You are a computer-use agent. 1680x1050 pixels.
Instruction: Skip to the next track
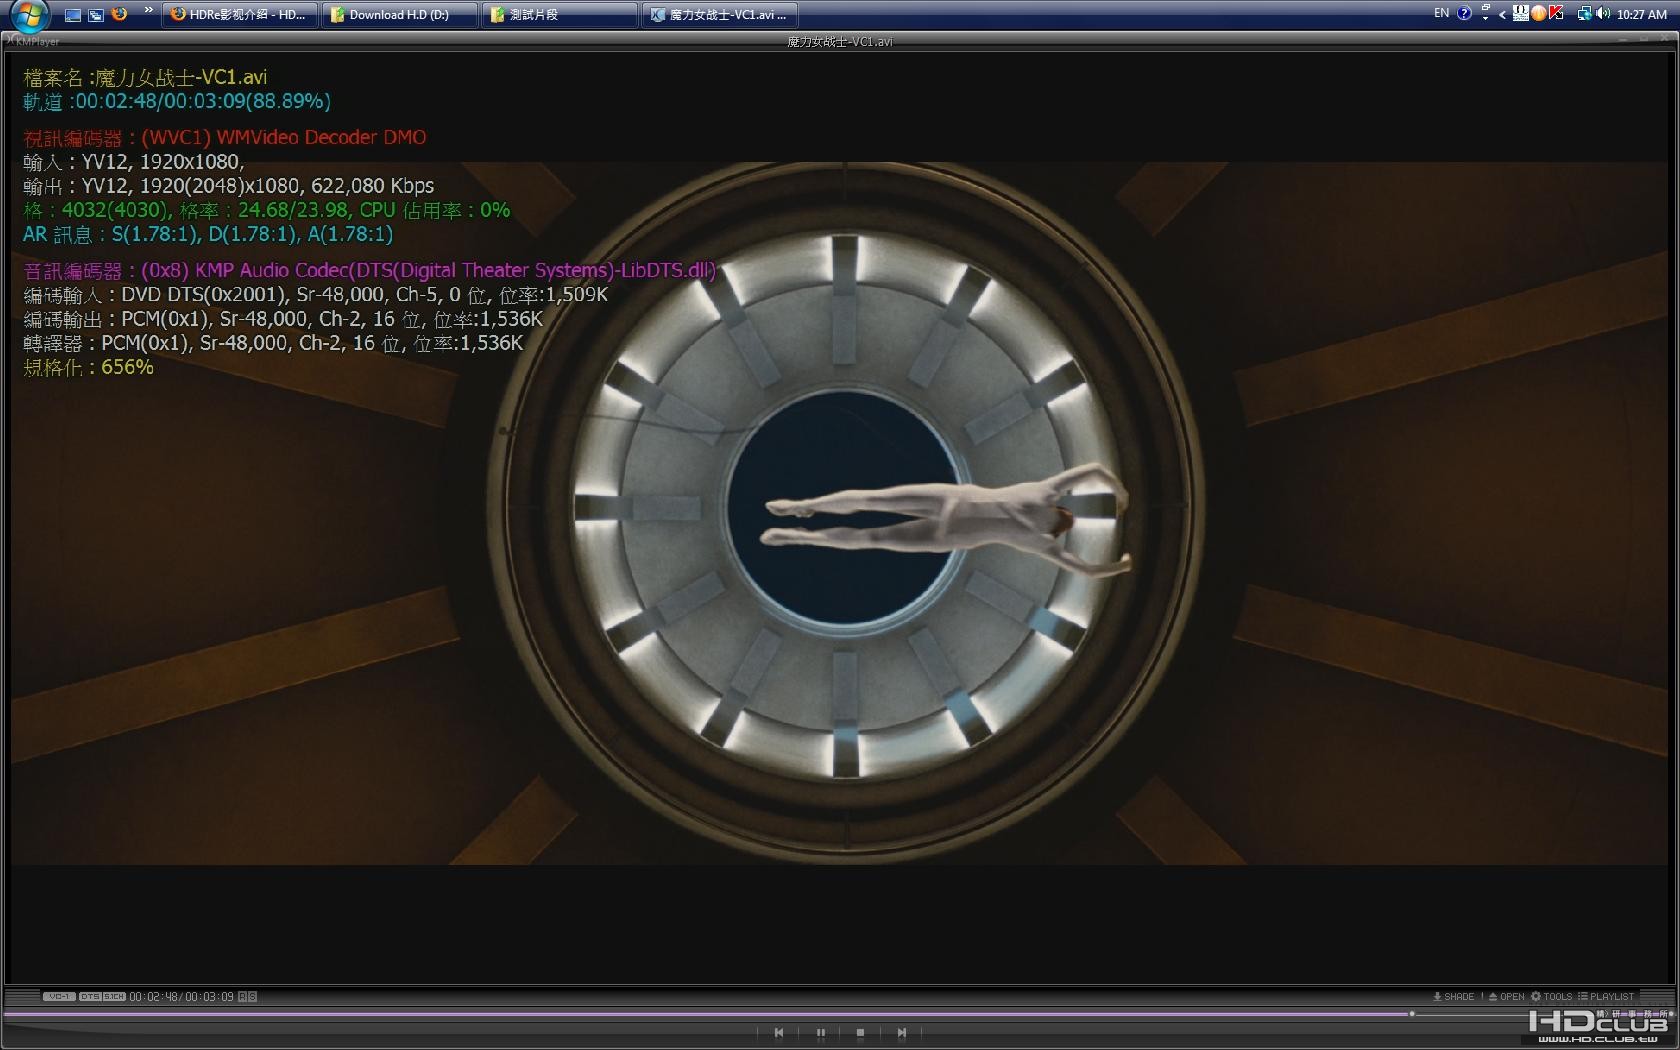[902, 1032]
